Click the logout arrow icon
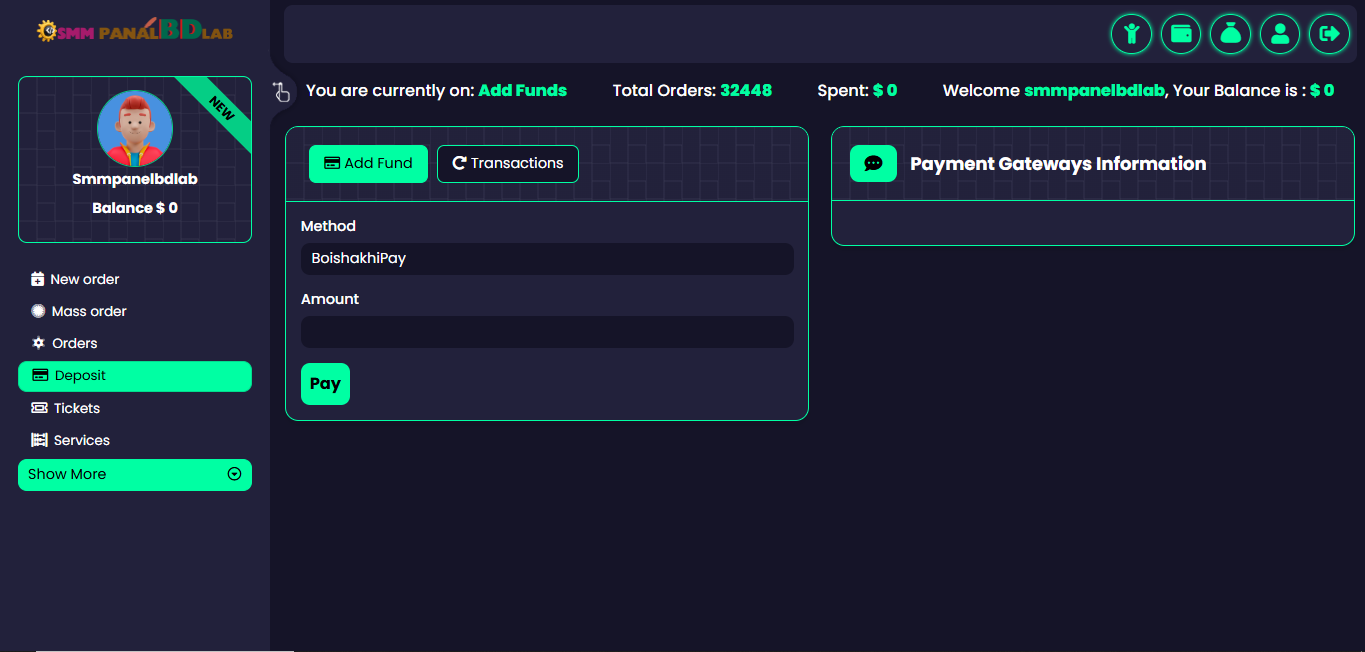 click(1329, 34)
